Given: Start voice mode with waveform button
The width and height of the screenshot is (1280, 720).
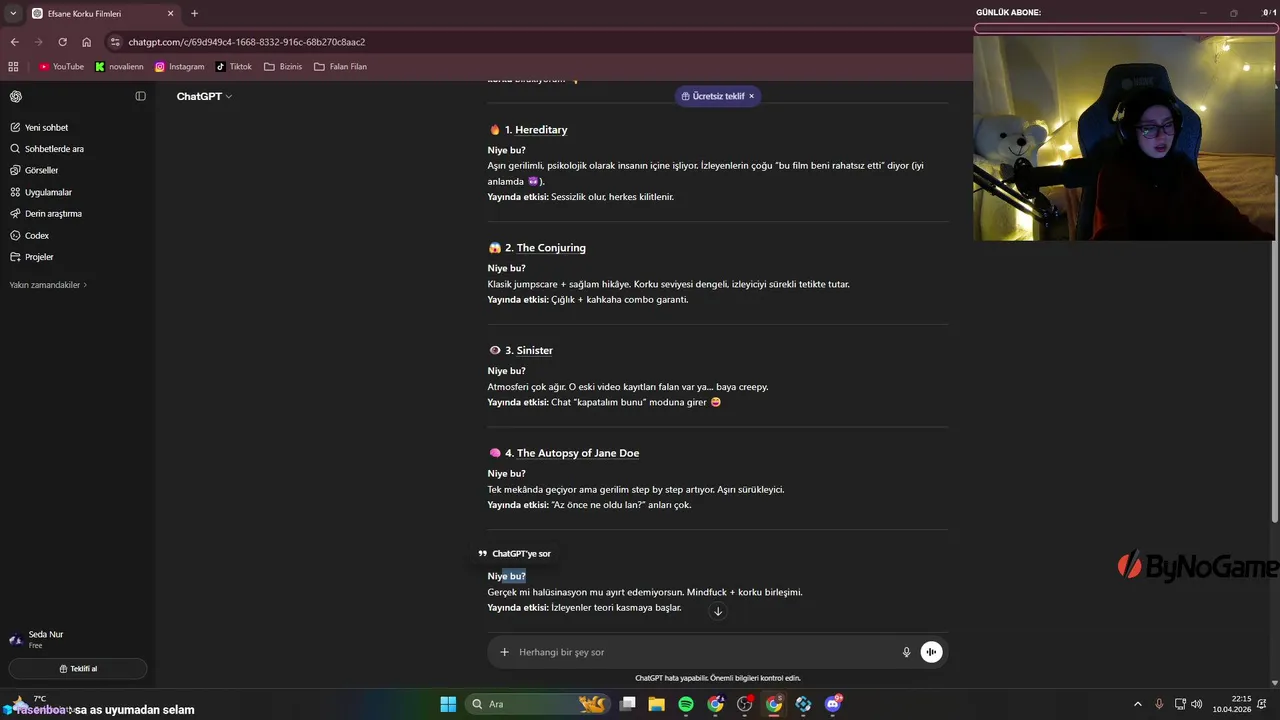Looking at the screenshot, I should click(931, 652).
